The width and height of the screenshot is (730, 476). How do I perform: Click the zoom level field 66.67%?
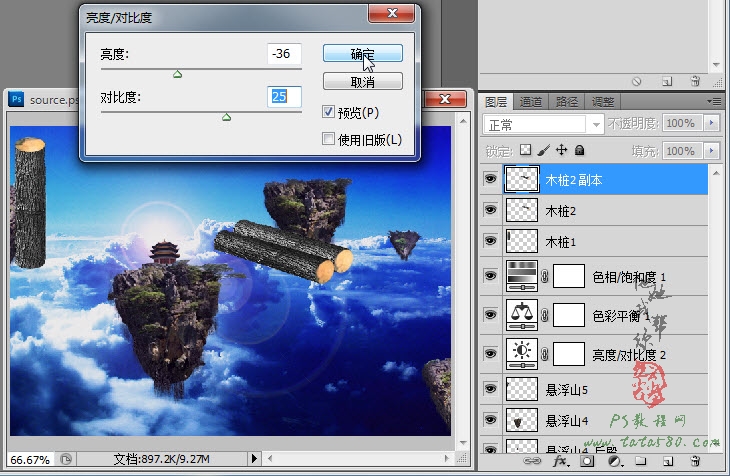30,460
